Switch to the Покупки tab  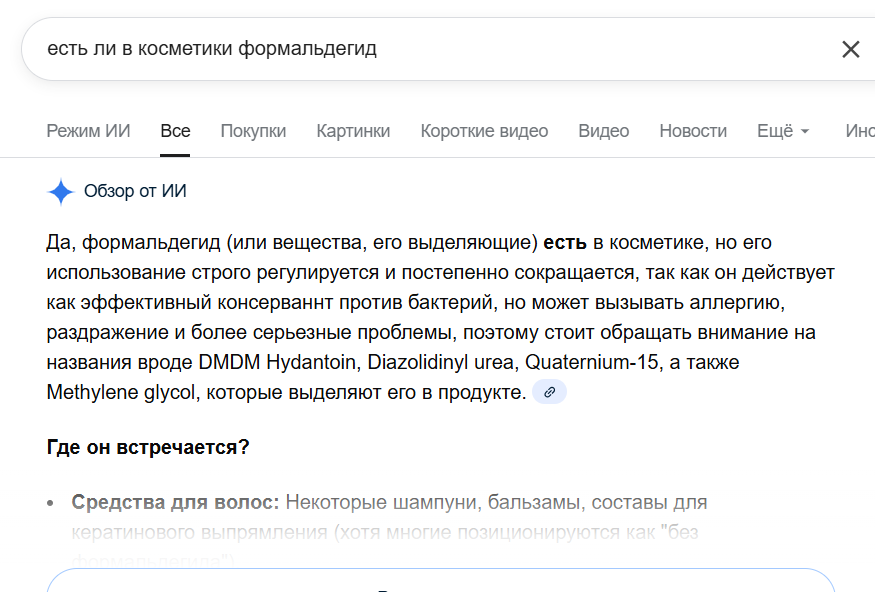click(x=253, y=131)
